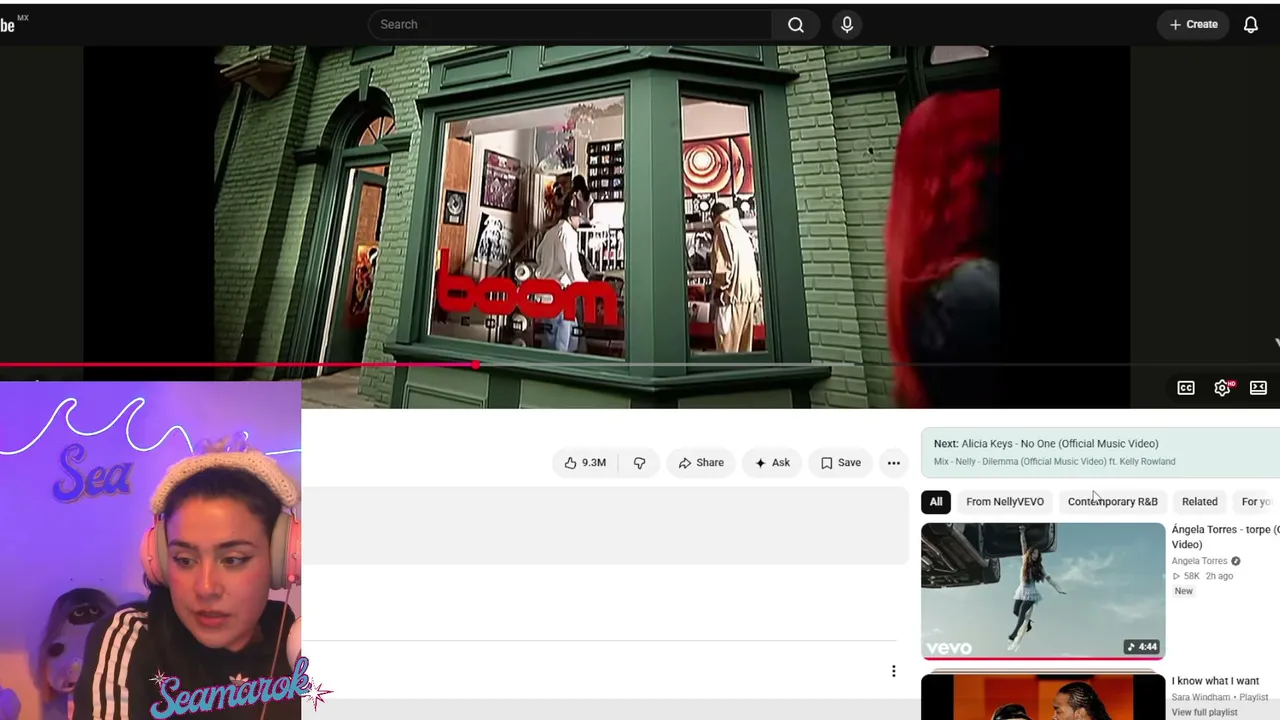Select the Contemporary R&B filter chip
This screenshot has width=1280, height=720.
point(1113,502)
